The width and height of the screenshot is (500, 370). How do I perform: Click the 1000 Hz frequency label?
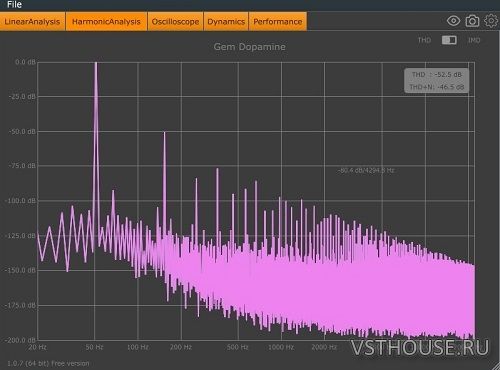(281, 347)
